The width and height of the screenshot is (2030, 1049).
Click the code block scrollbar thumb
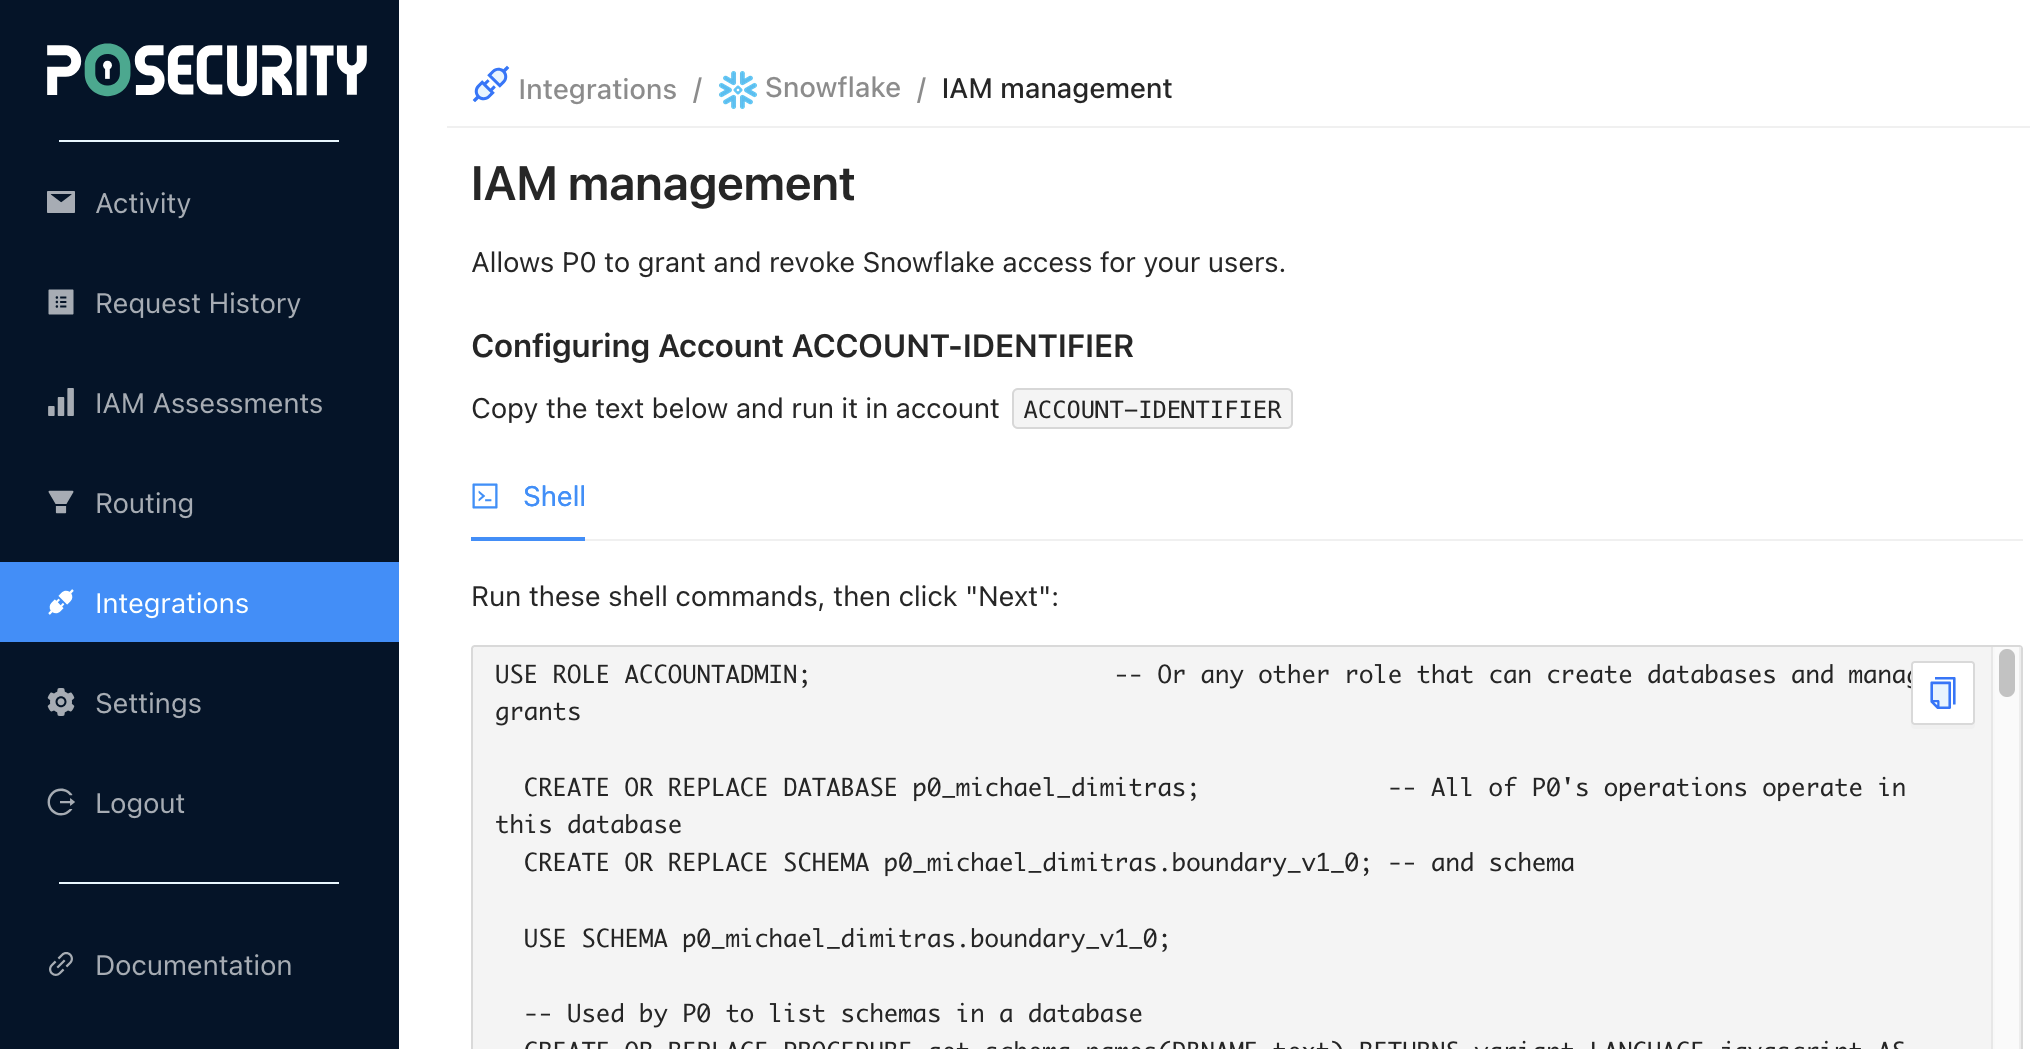2006,673
